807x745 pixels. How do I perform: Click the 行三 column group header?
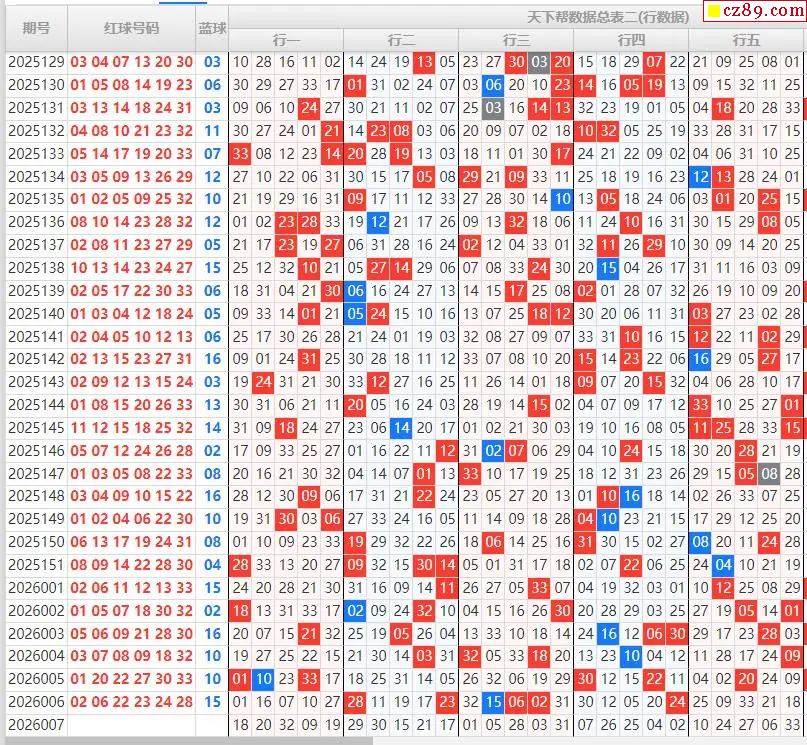pos(516,40)
